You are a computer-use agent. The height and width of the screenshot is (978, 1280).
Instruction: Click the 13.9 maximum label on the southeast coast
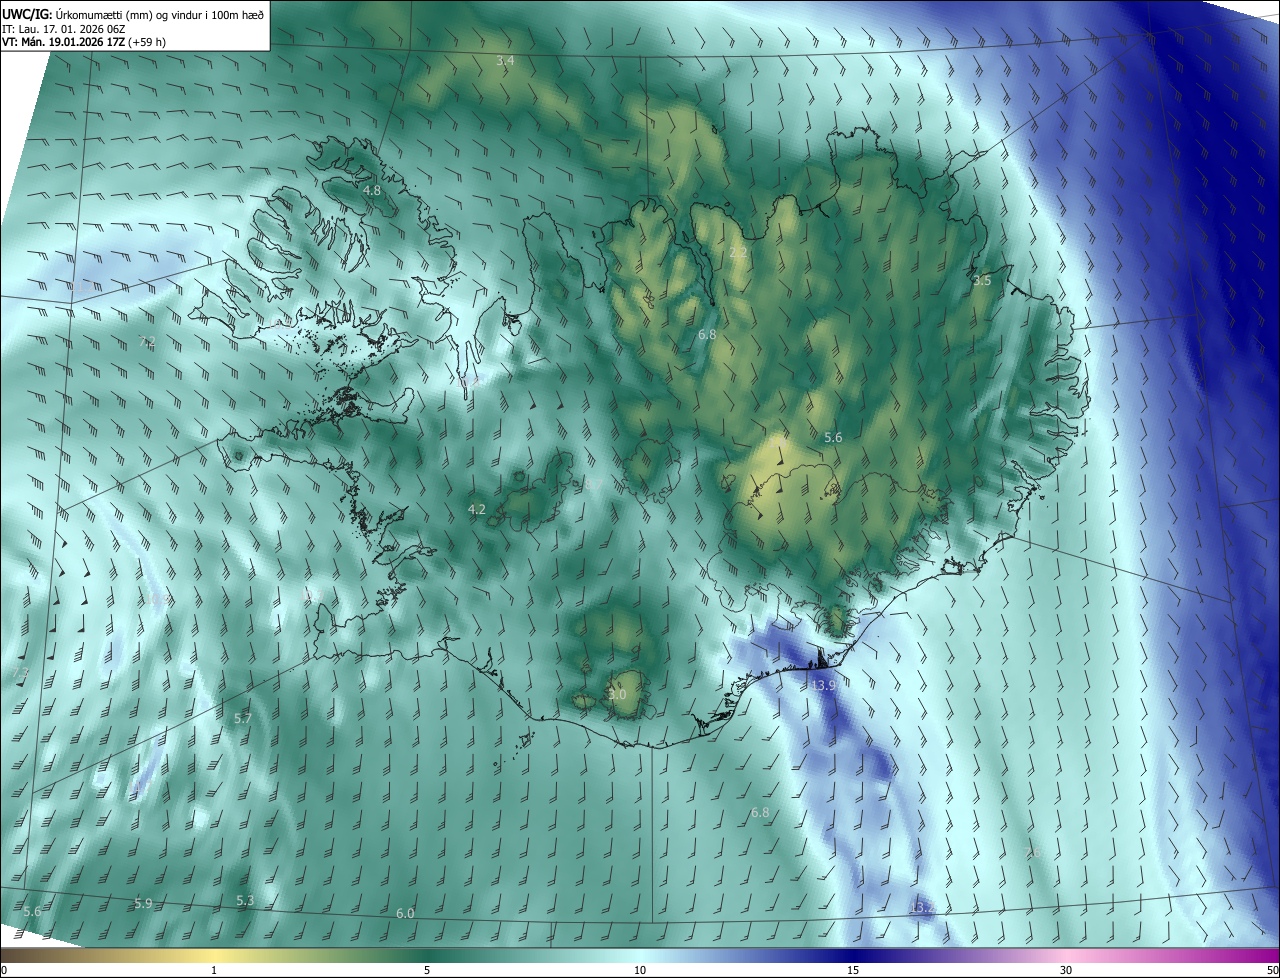tap(823, 685)
